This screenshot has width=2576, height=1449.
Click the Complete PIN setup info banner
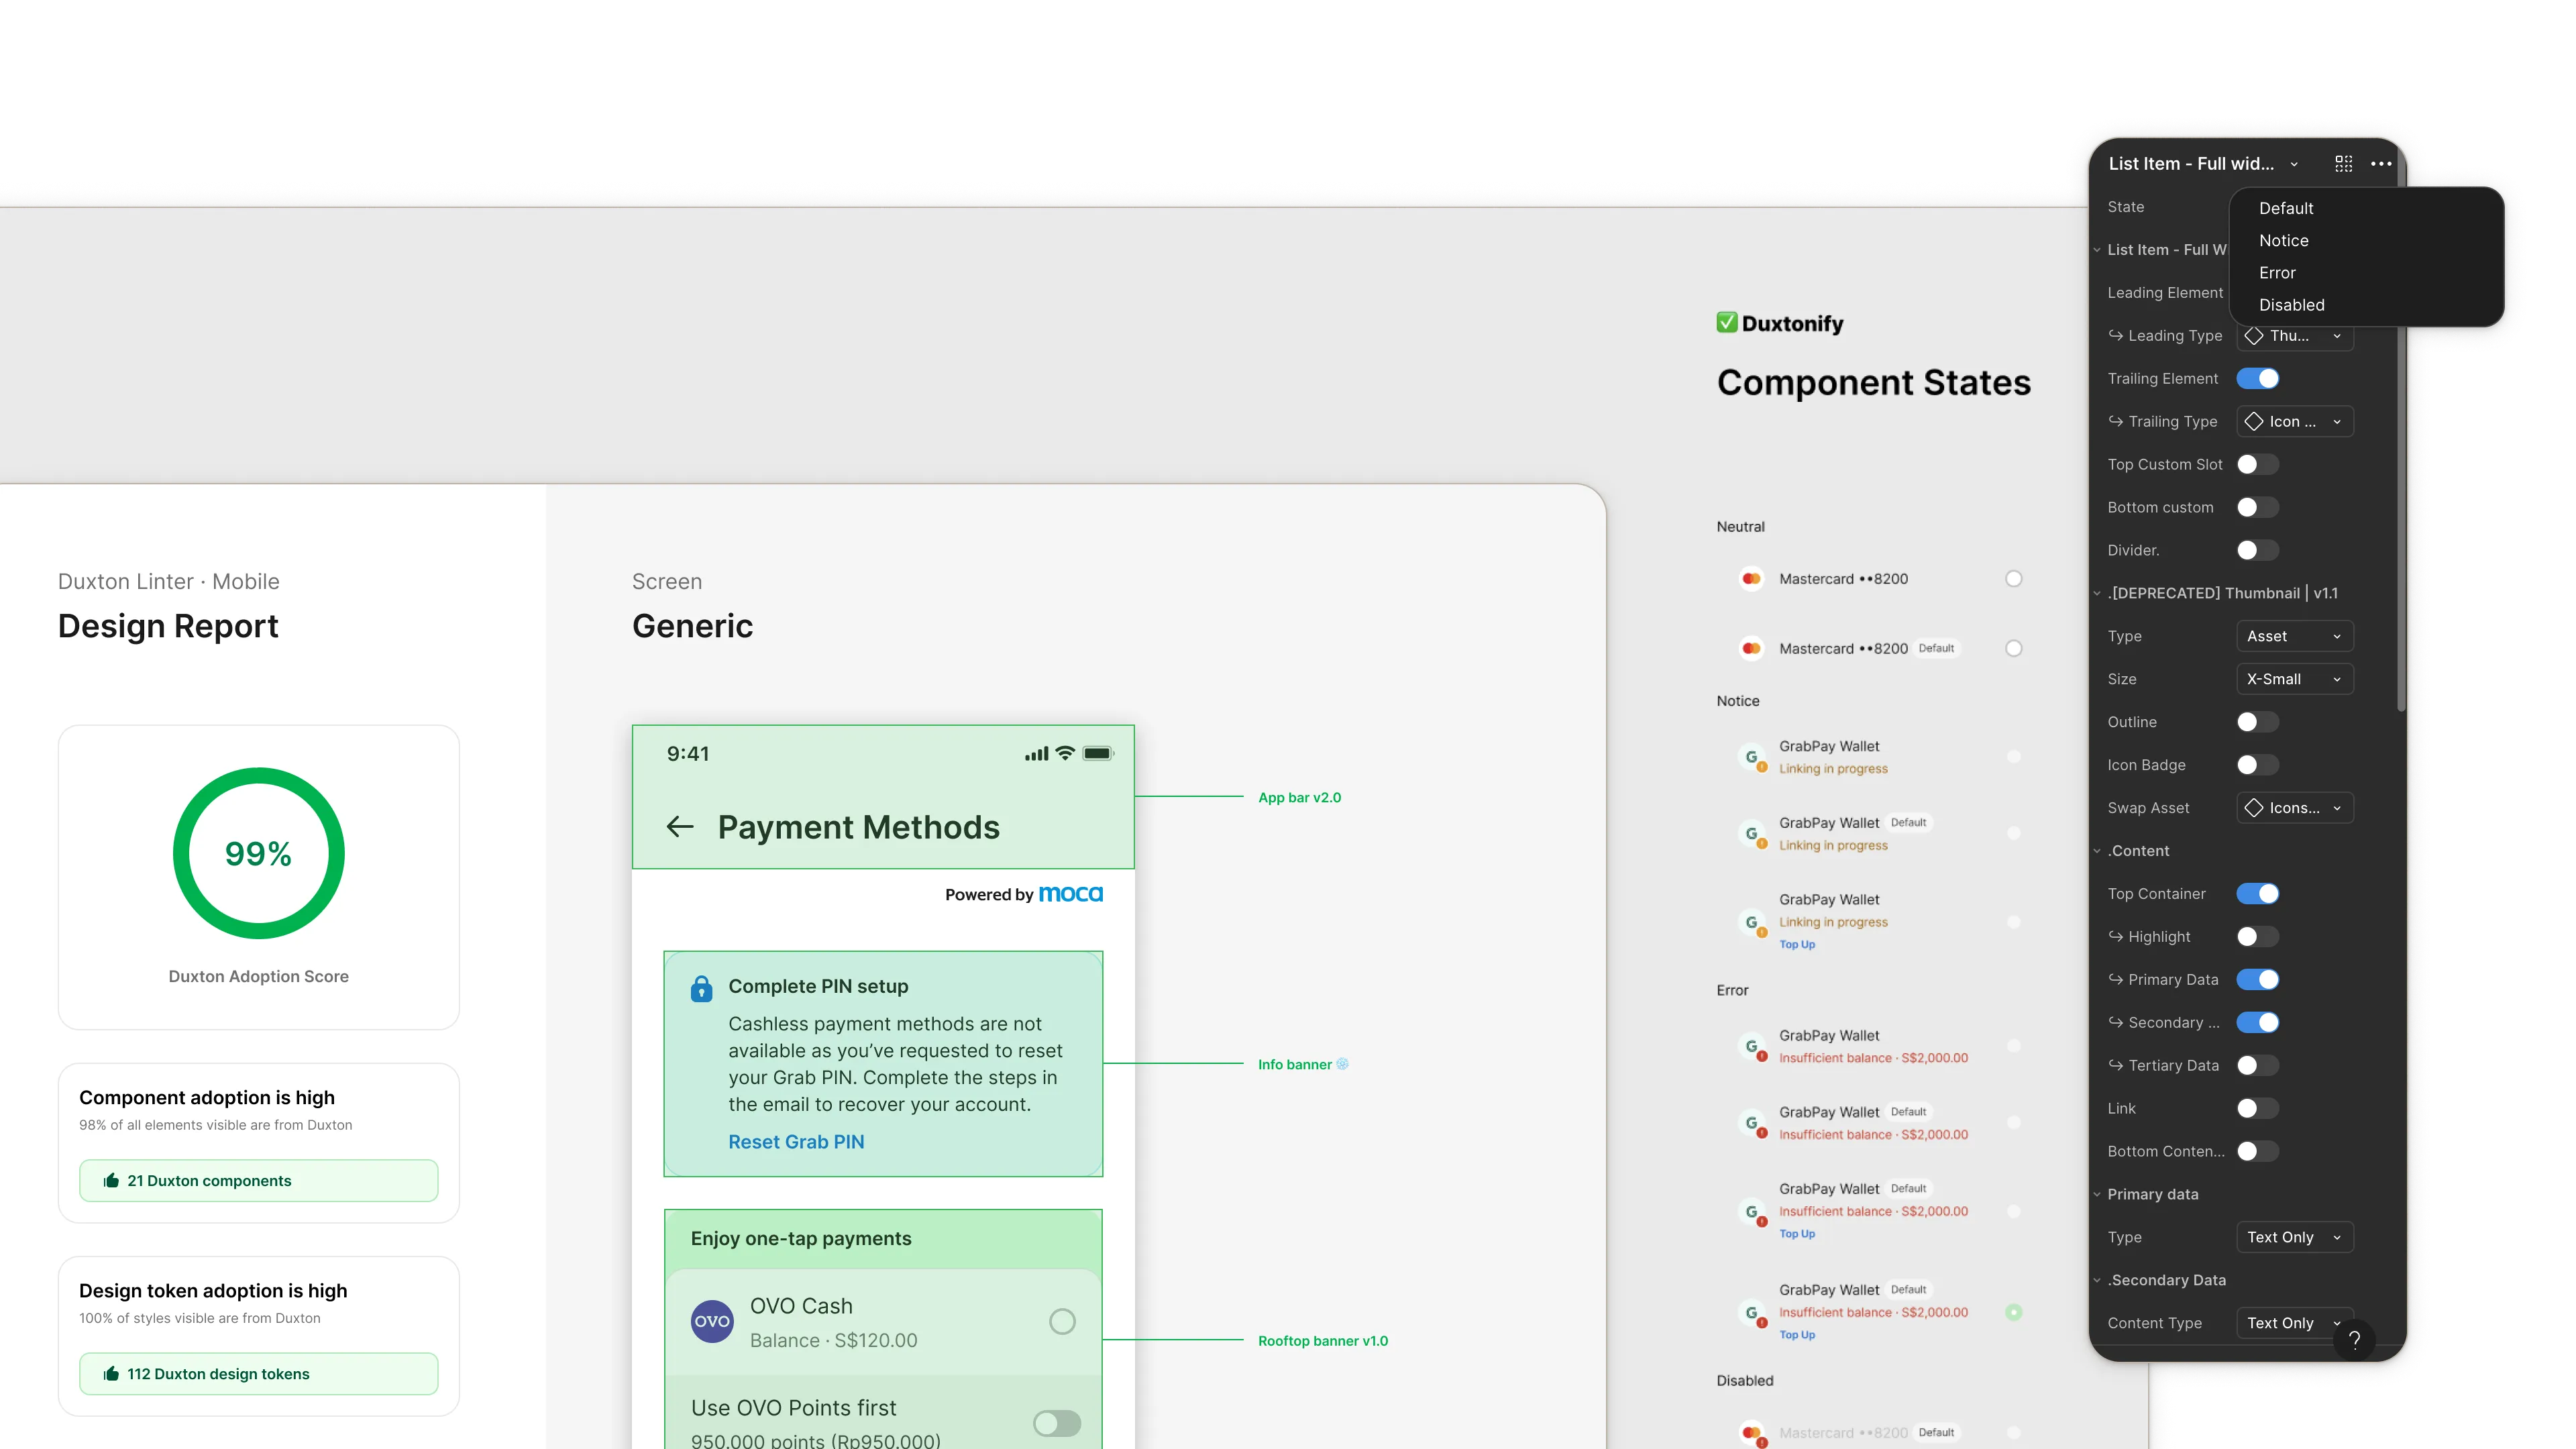[883, 1063]
